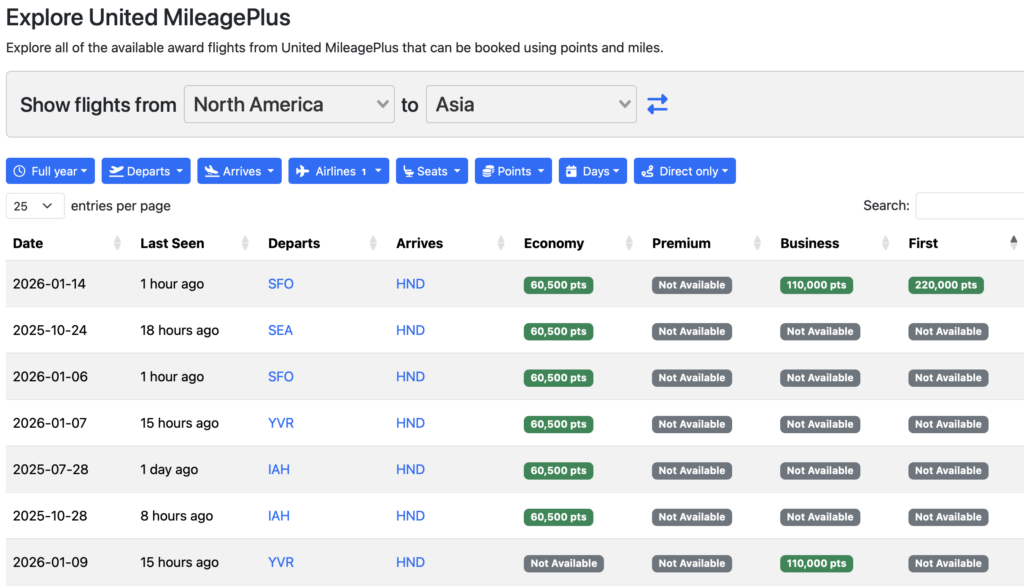Image resolution: width=1024 pixels, height=588 pixels.
Task: Open the HND arrival airport link
Action: coord(410,284)
